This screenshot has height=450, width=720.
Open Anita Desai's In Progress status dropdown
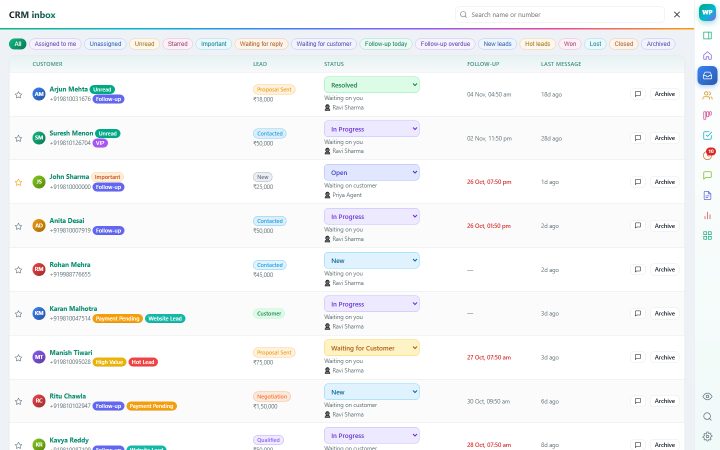coord(372,216)
